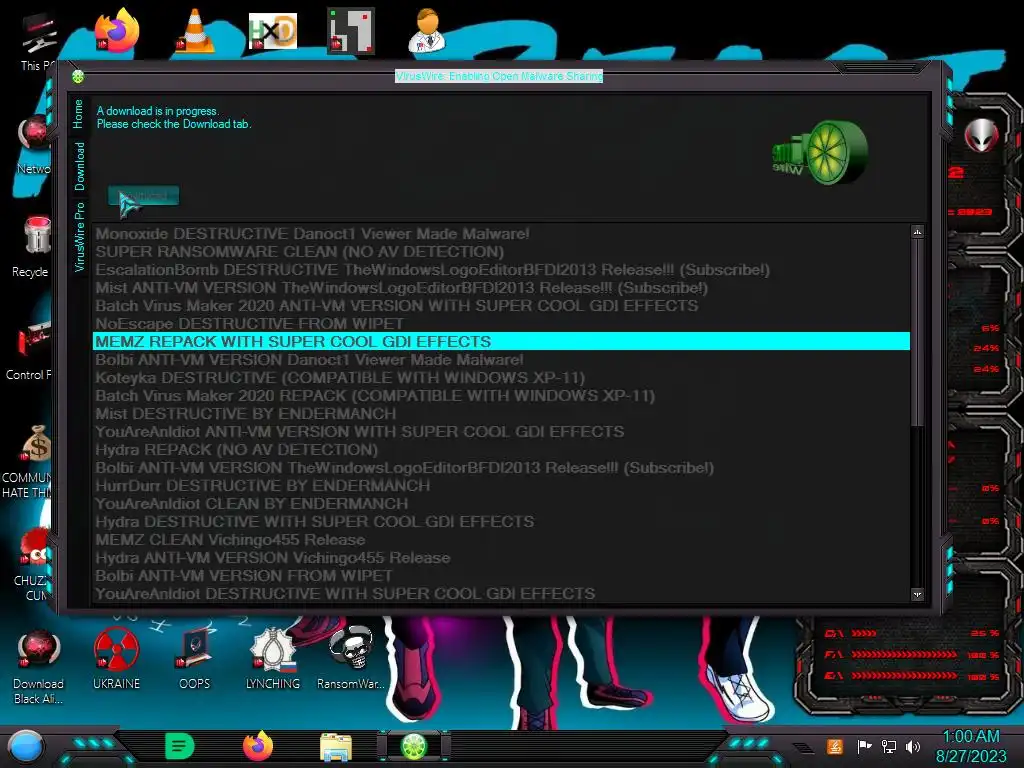Open the Start orb
This screenshot has width=1024, height=768.
coord(26,747)
